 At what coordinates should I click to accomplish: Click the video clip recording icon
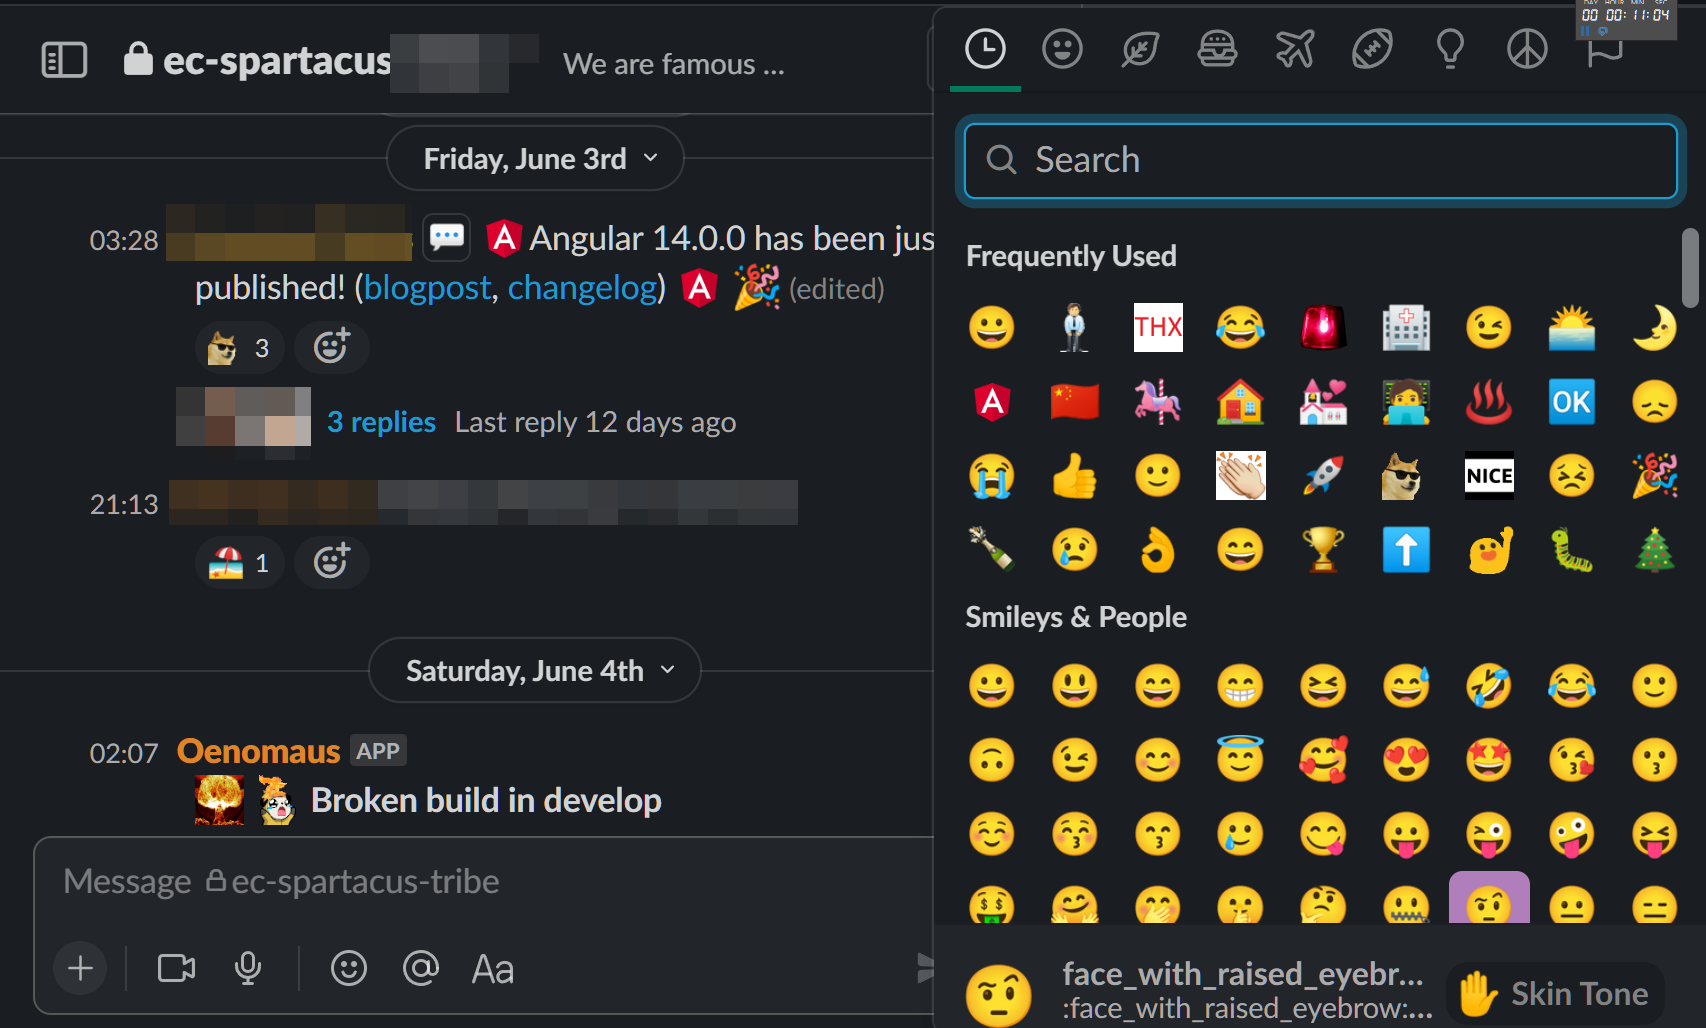tap(175, 968)
